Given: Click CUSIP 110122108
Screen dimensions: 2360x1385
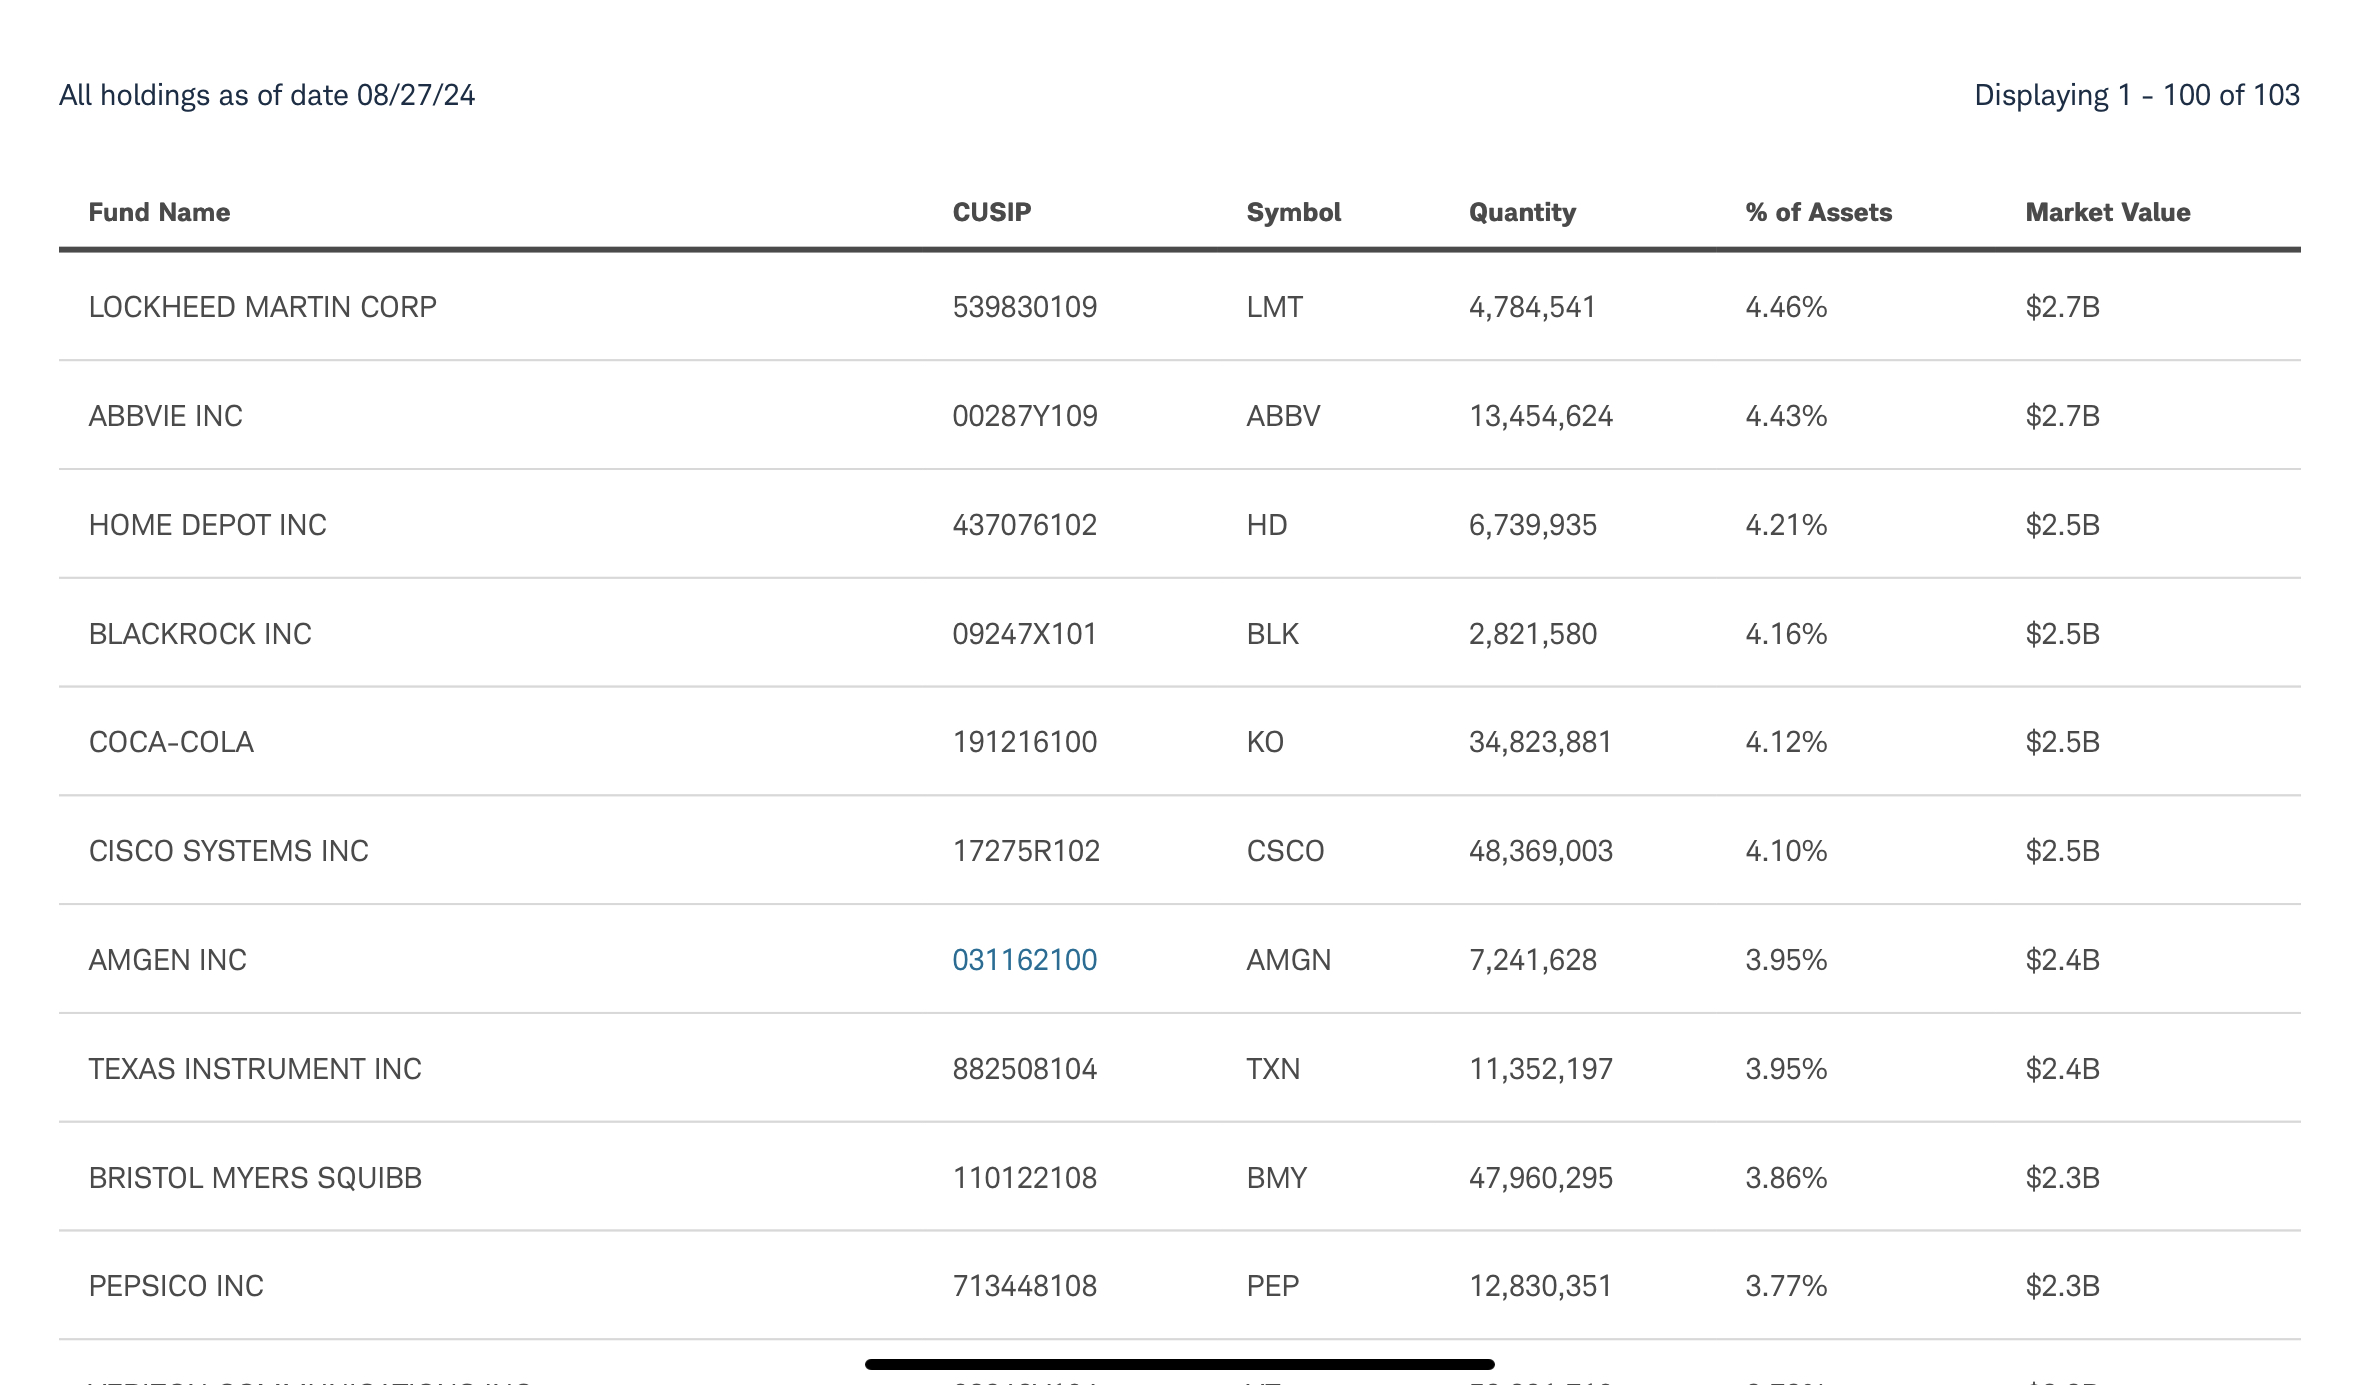Looking at the screenshot, I should coord(1024,1178).
